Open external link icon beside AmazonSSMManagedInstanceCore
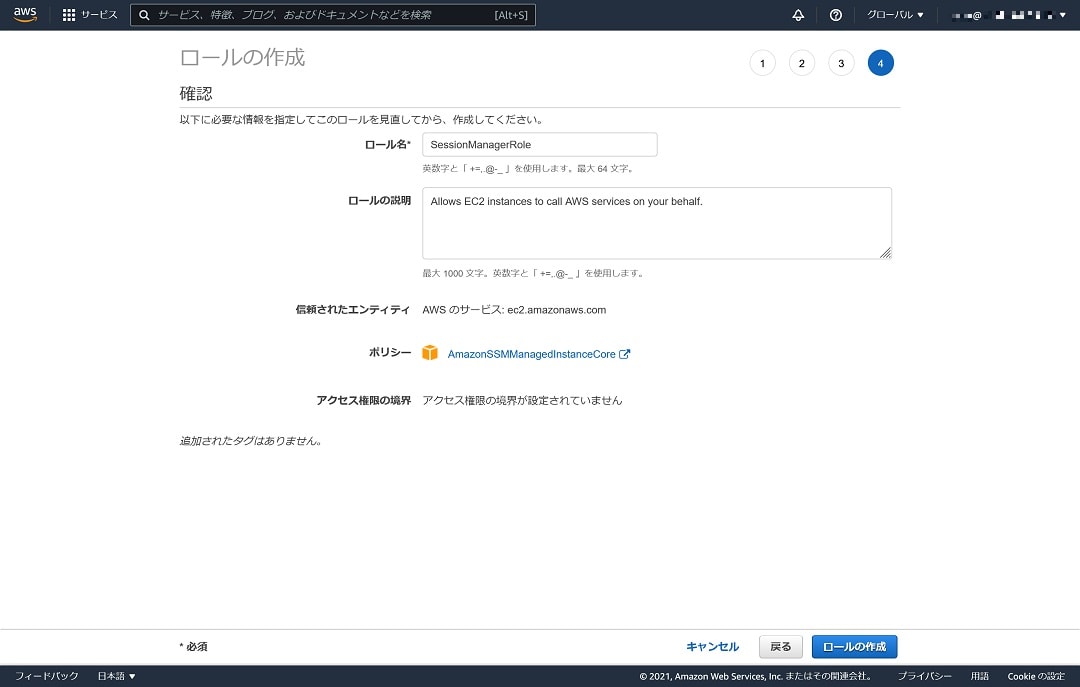The image size is (1080, 687). pos(624,353)
